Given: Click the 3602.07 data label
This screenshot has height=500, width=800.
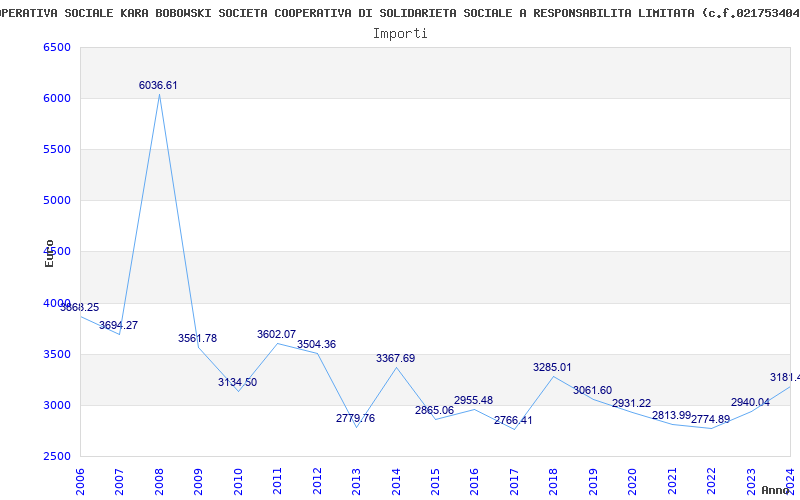Looking at the screenshot, I should pyautogui.click(x=277, y=334).
